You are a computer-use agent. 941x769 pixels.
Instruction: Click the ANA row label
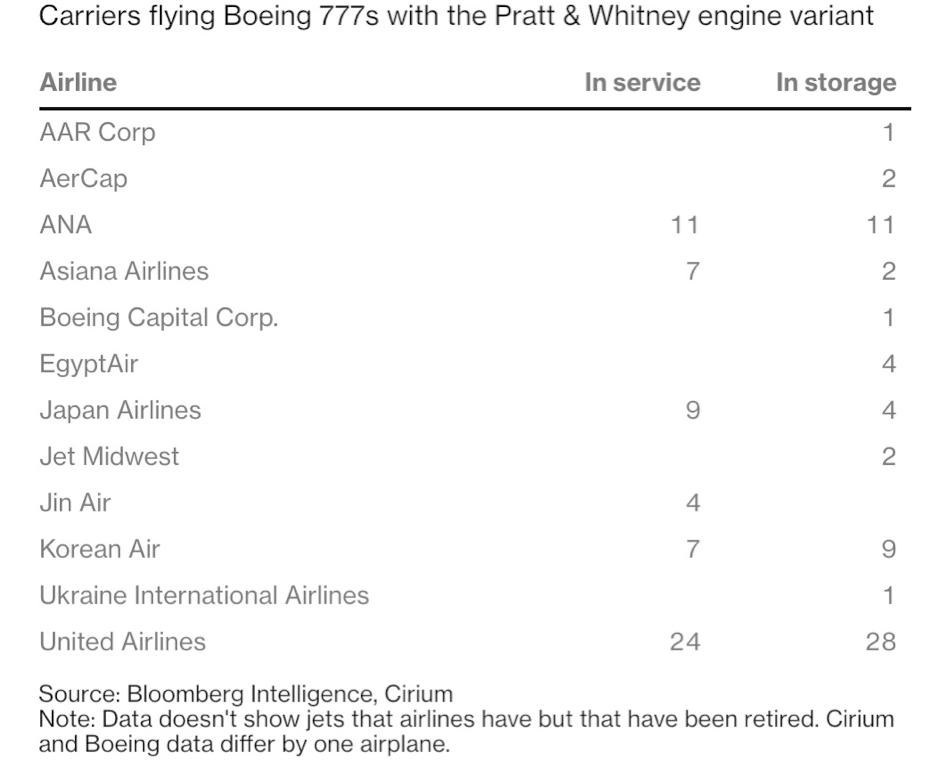(x=65, y=225)
